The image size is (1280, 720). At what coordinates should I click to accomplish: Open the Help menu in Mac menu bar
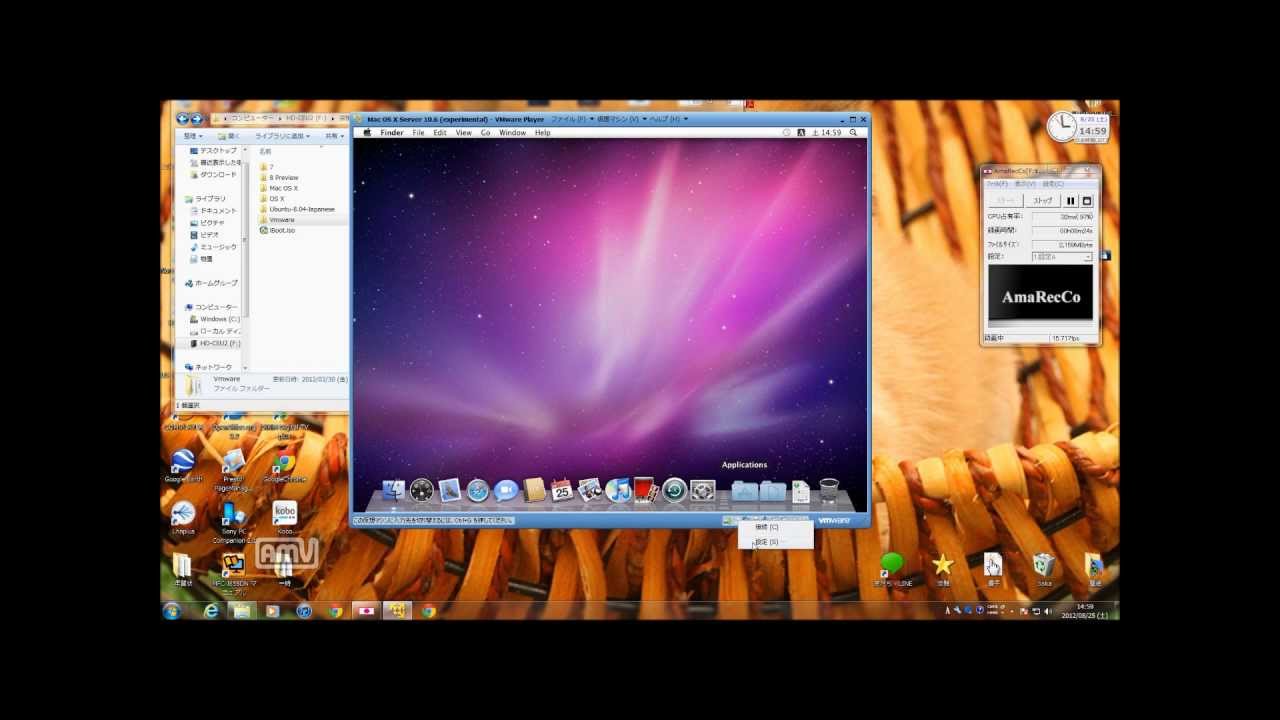point(542,133)
